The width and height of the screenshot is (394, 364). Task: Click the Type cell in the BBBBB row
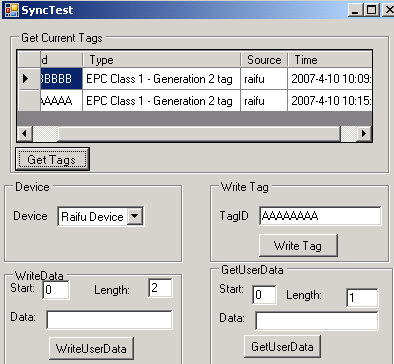161,79
